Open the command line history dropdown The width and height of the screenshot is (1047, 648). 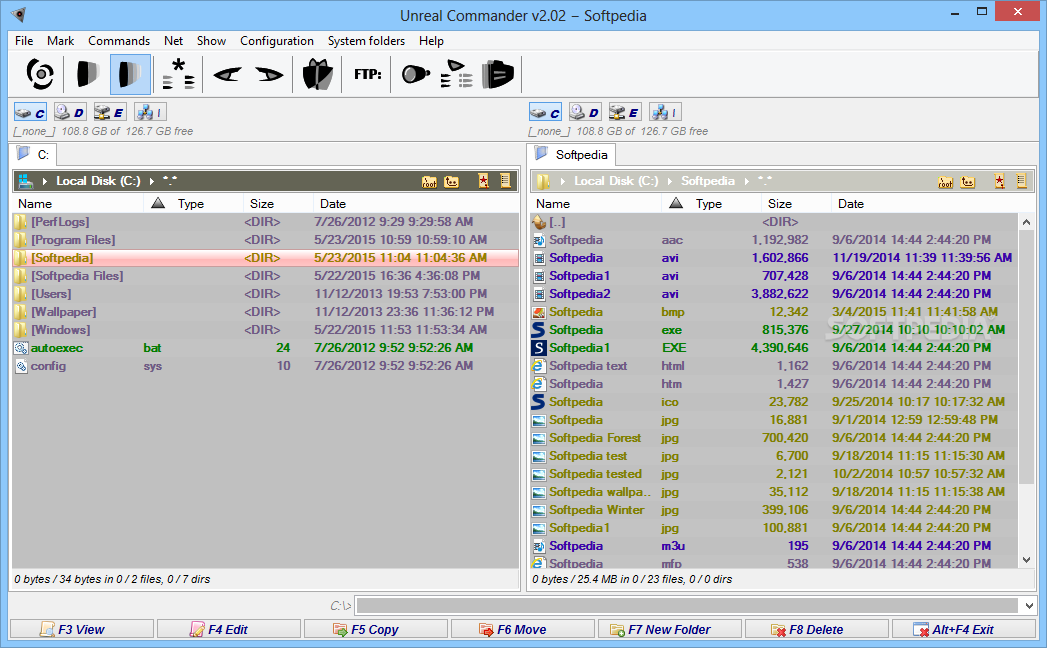[1028, 606]
